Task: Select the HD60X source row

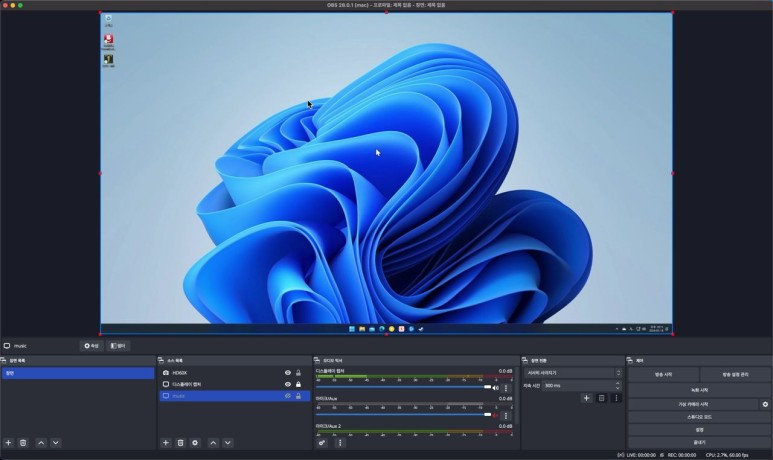Action: pos(235,373)
